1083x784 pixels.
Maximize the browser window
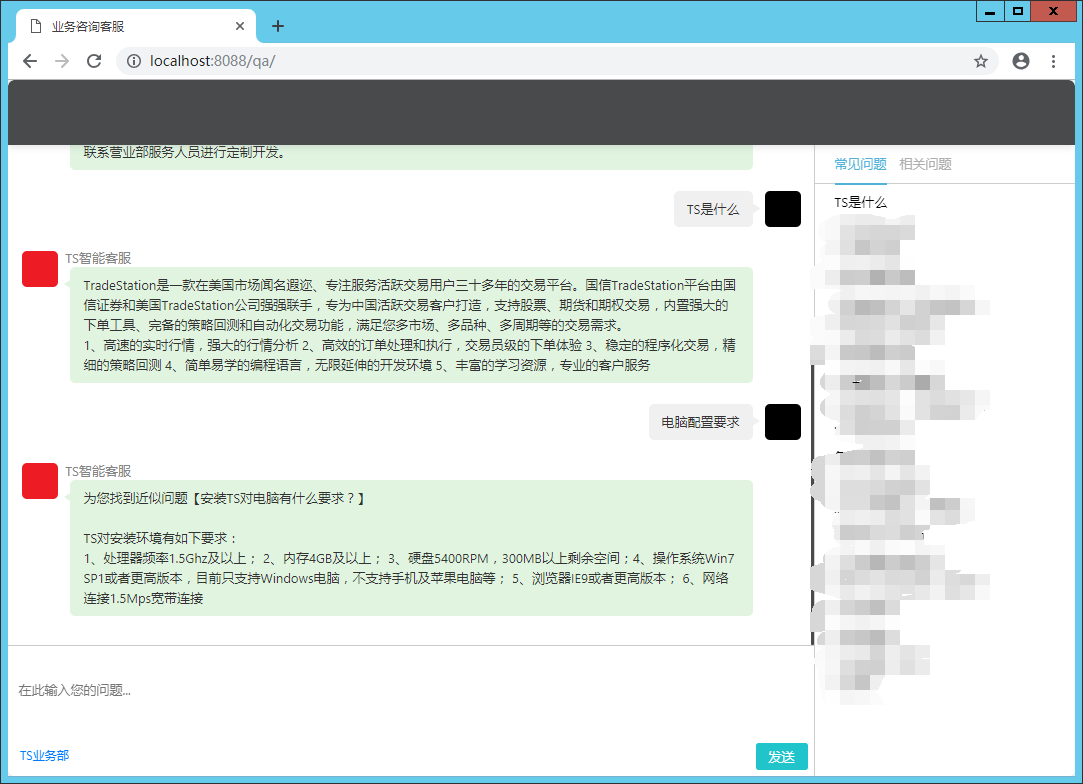1017,11
